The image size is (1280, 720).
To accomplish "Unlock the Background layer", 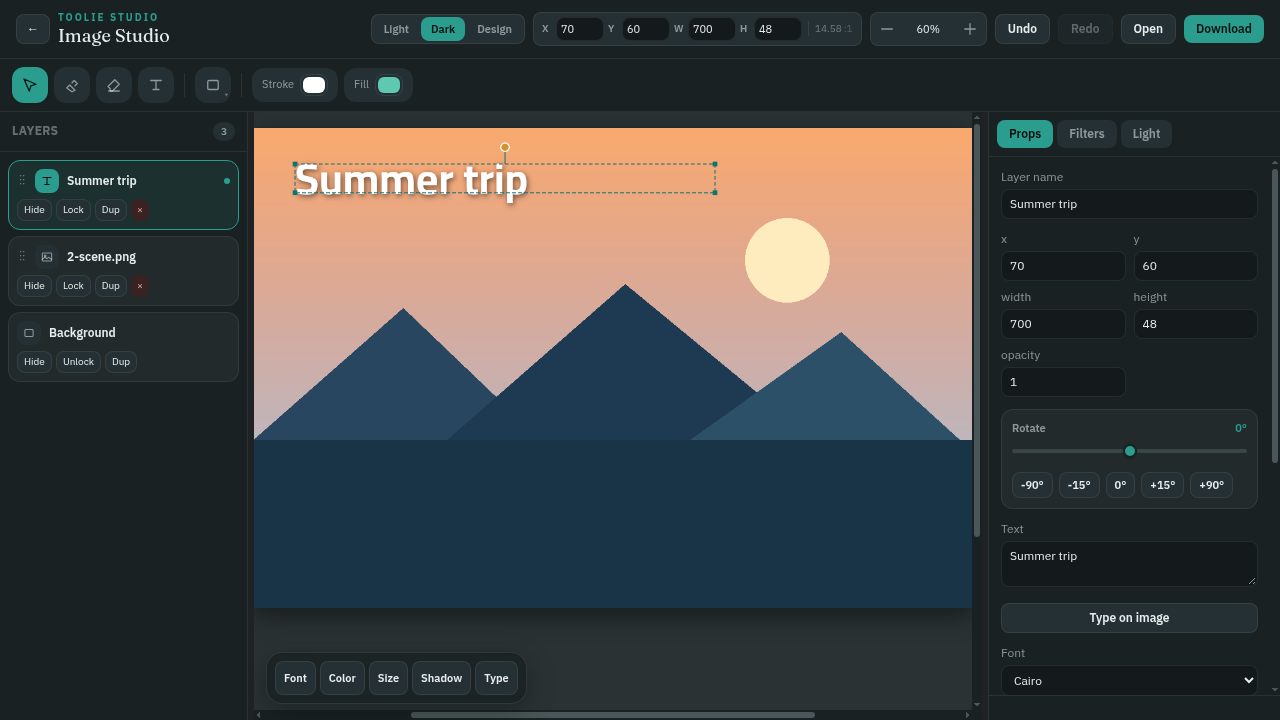I will click(78, 362).
